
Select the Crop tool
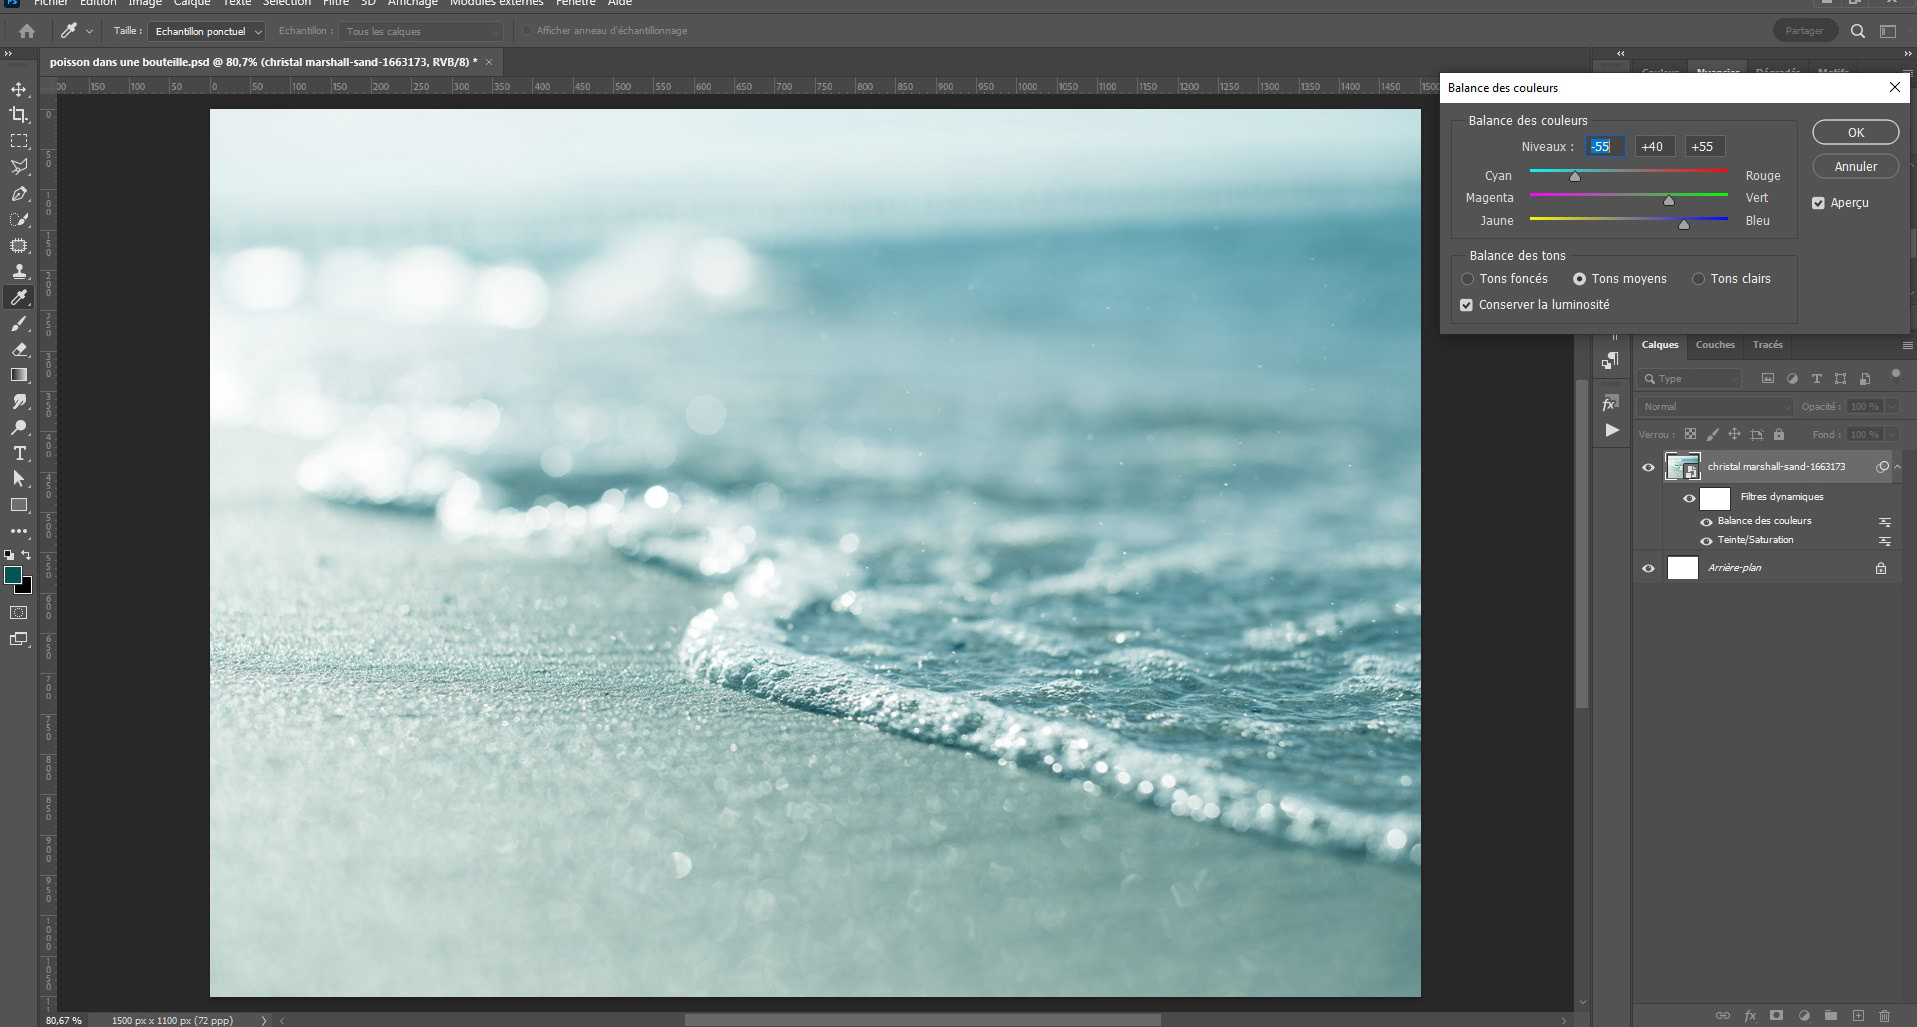pos(19,115)
